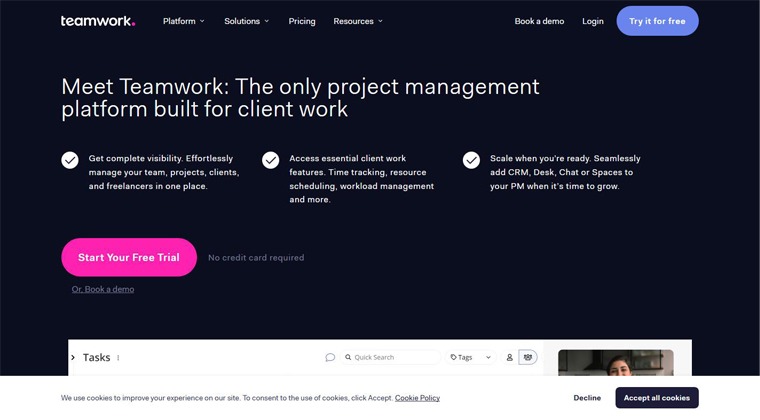Open the Tags dropdown

click(x=471, y=358)
